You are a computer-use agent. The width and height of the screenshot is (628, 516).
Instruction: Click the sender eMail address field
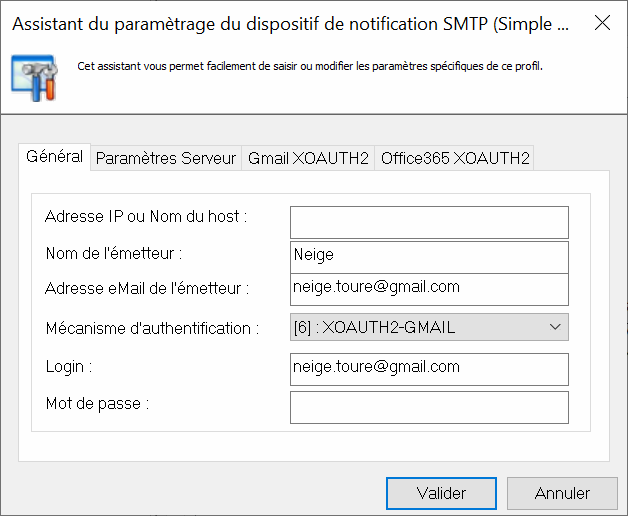point(429,288)
